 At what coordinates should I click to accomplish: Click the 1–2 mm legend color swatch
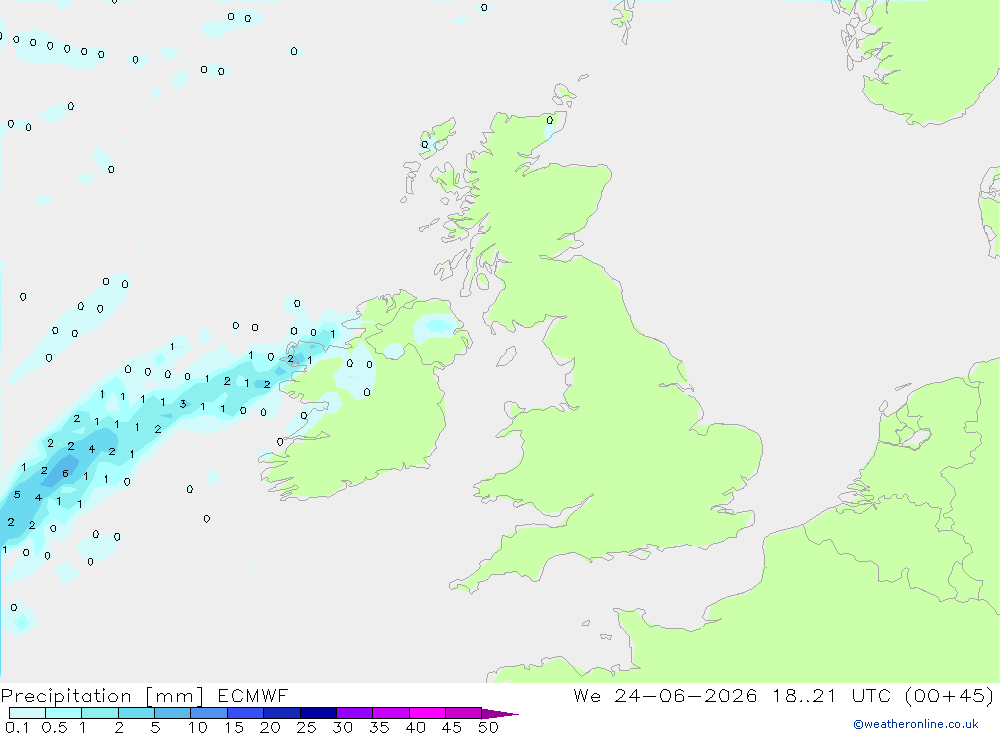pyautogui.click(x=99, y=713)
